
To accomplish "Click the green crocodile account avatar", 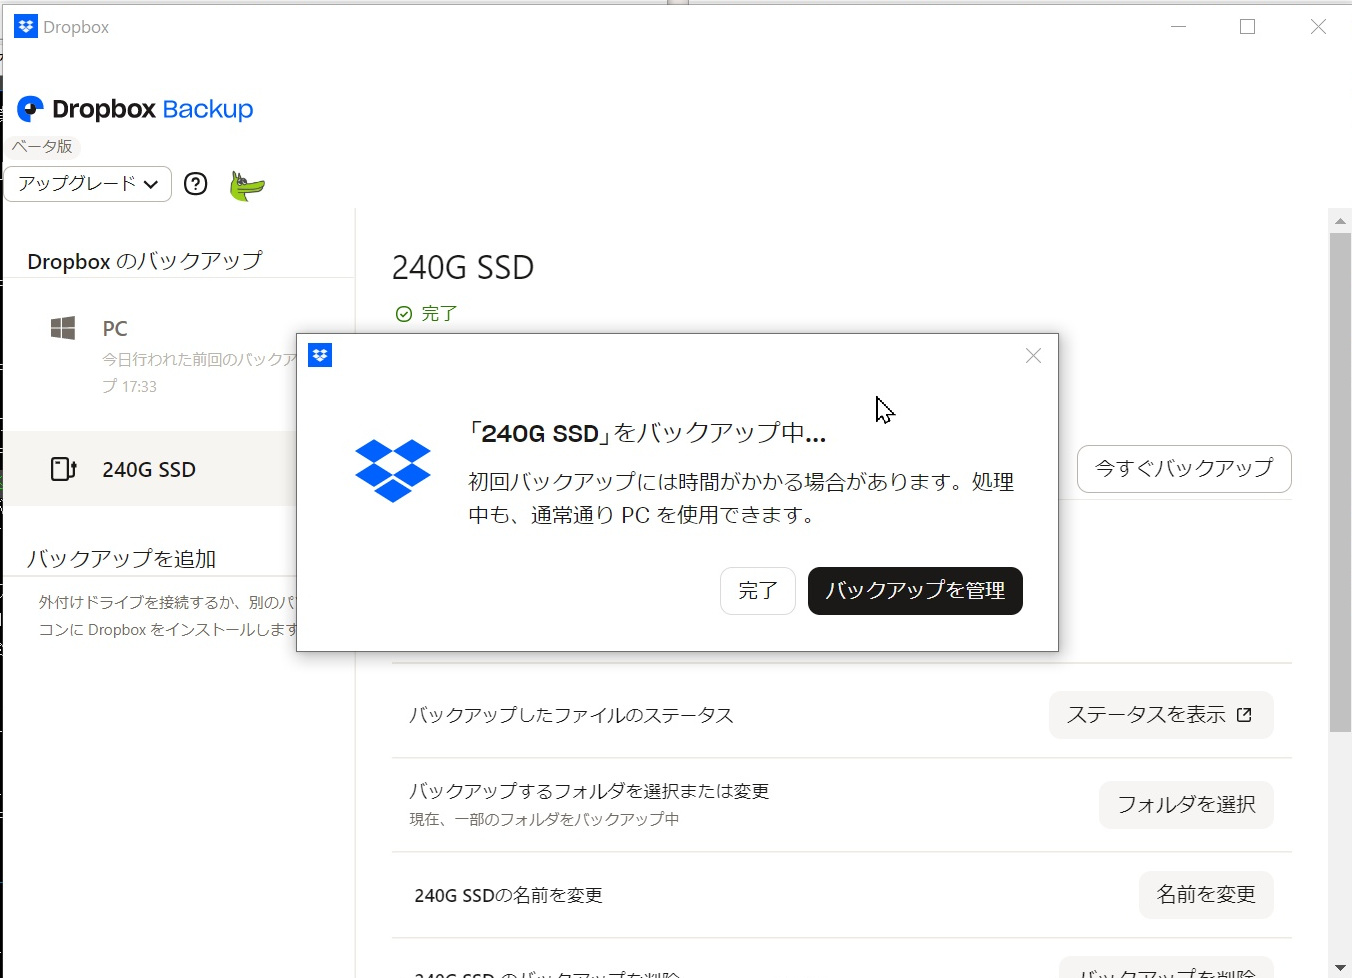I will pos(246,185).
